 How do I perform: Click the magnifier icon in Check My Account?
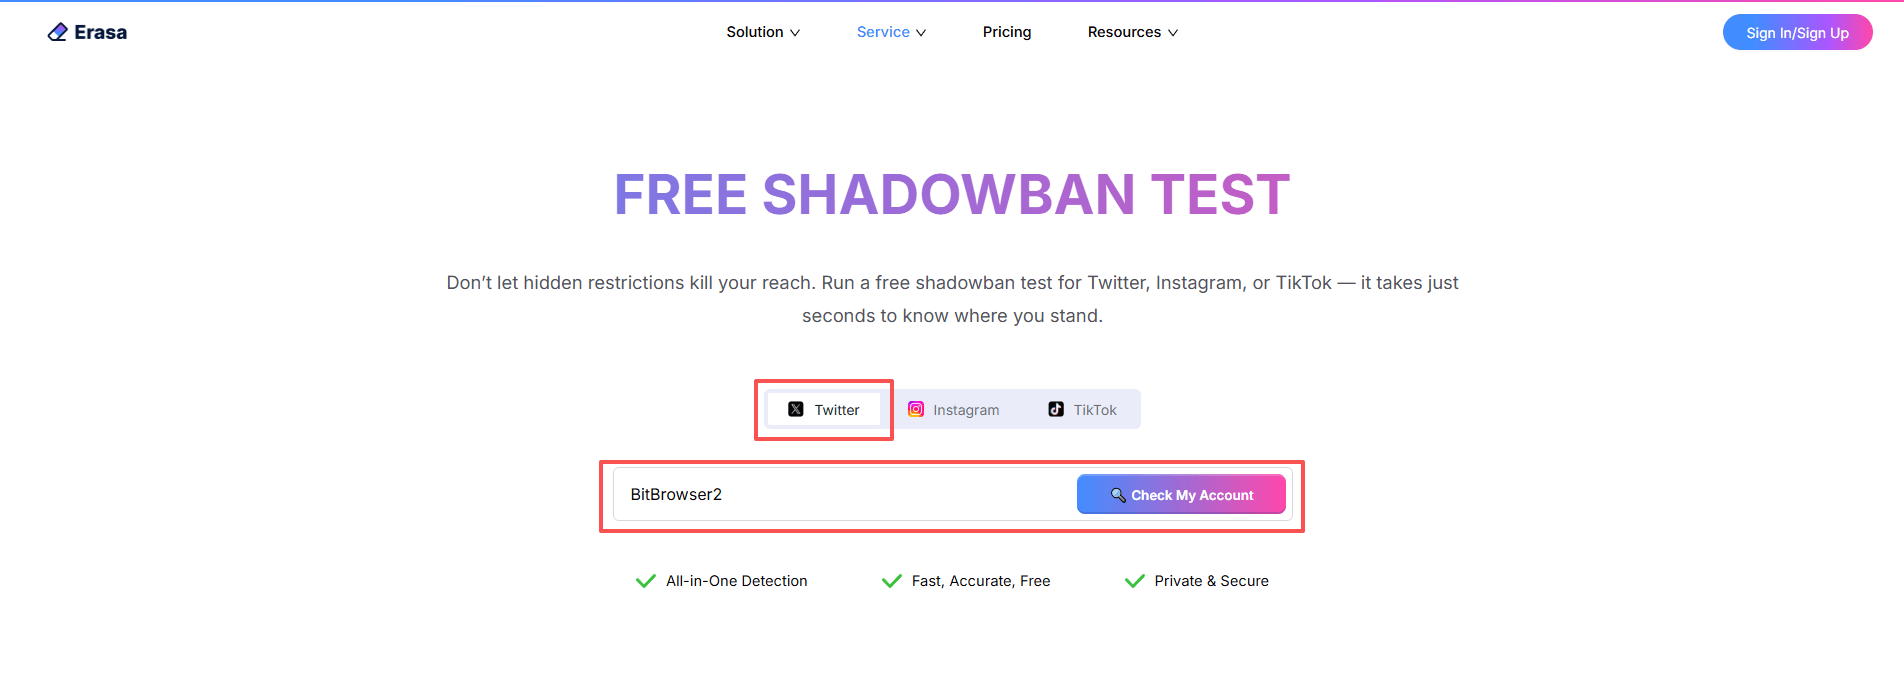(x=1118, y=495)
